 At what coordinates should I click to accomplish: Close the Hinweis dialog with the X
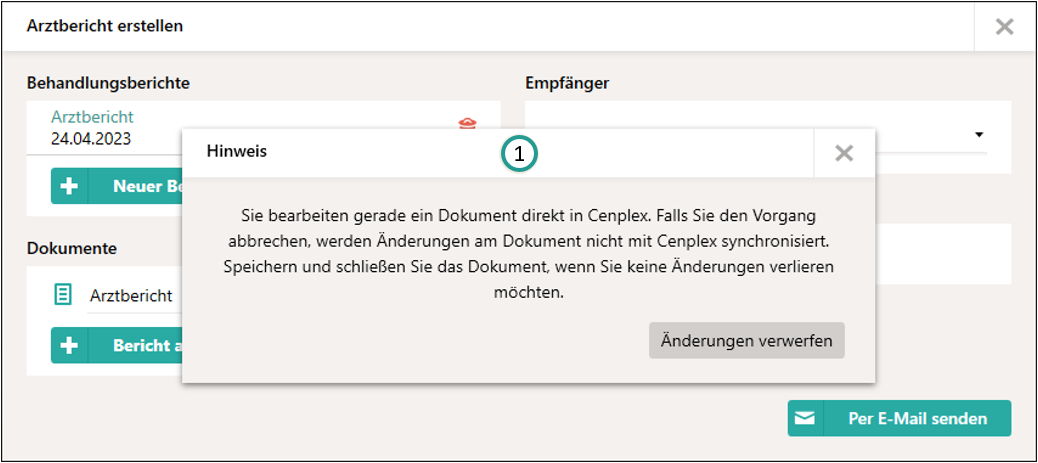click(844, 153)
